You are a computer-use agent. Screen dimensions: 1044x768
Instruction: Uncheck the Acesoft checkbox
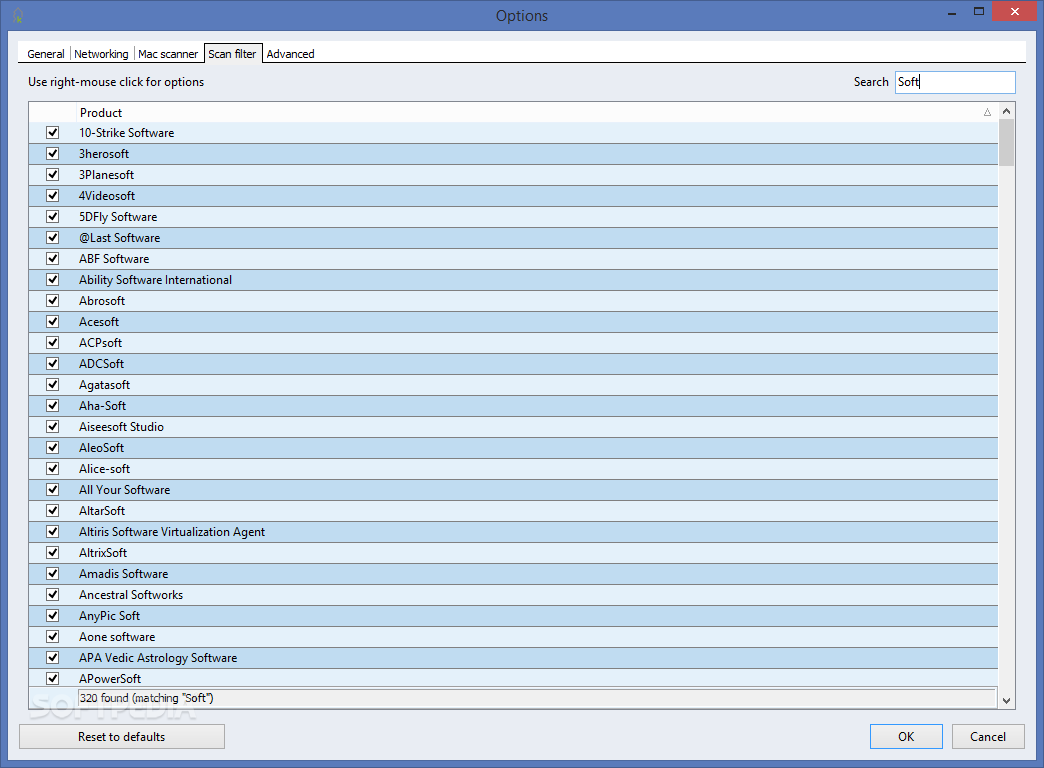click(53, 322)
